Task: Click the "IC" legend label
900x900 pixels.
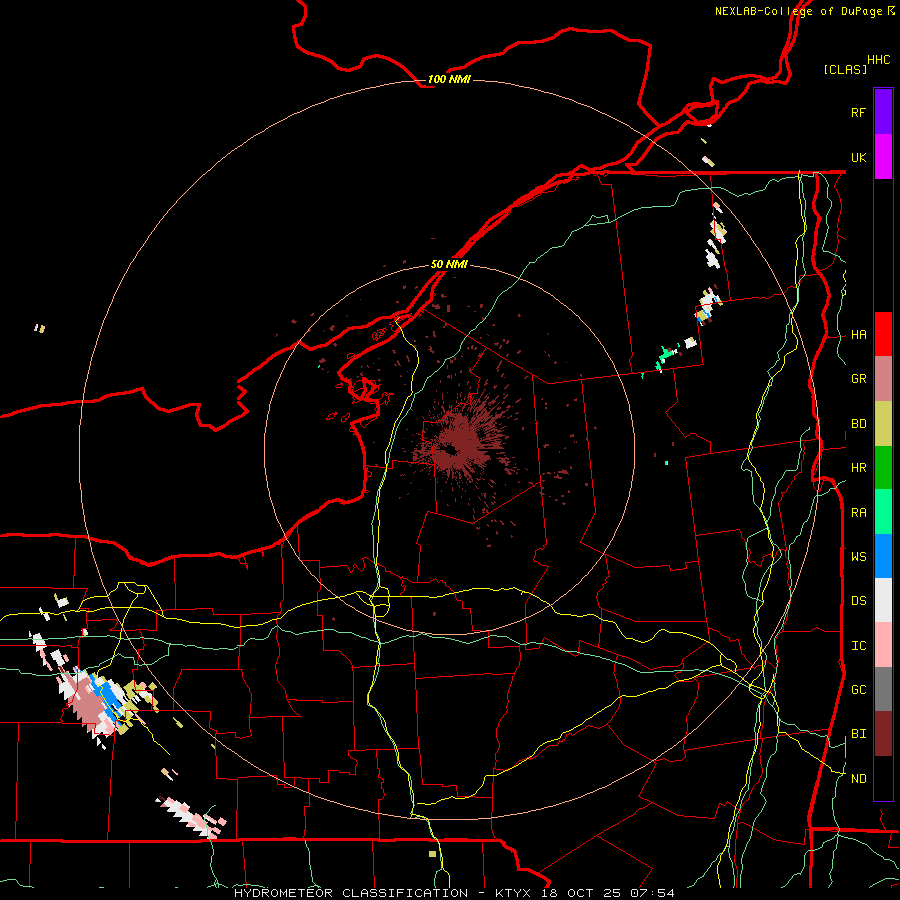Action: click(859, 646)
